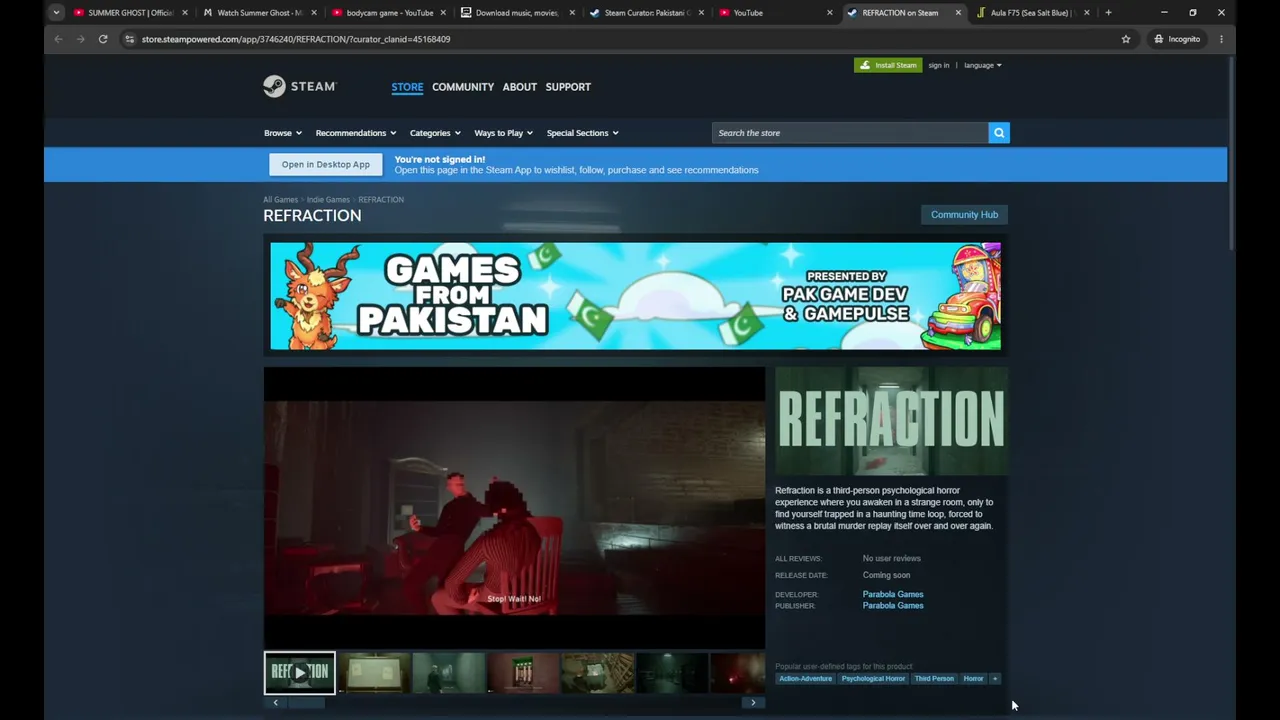The width and height of the screenshot is (1280, 720).
Task: Add a tag with the plus button
Action: [995, 679]
